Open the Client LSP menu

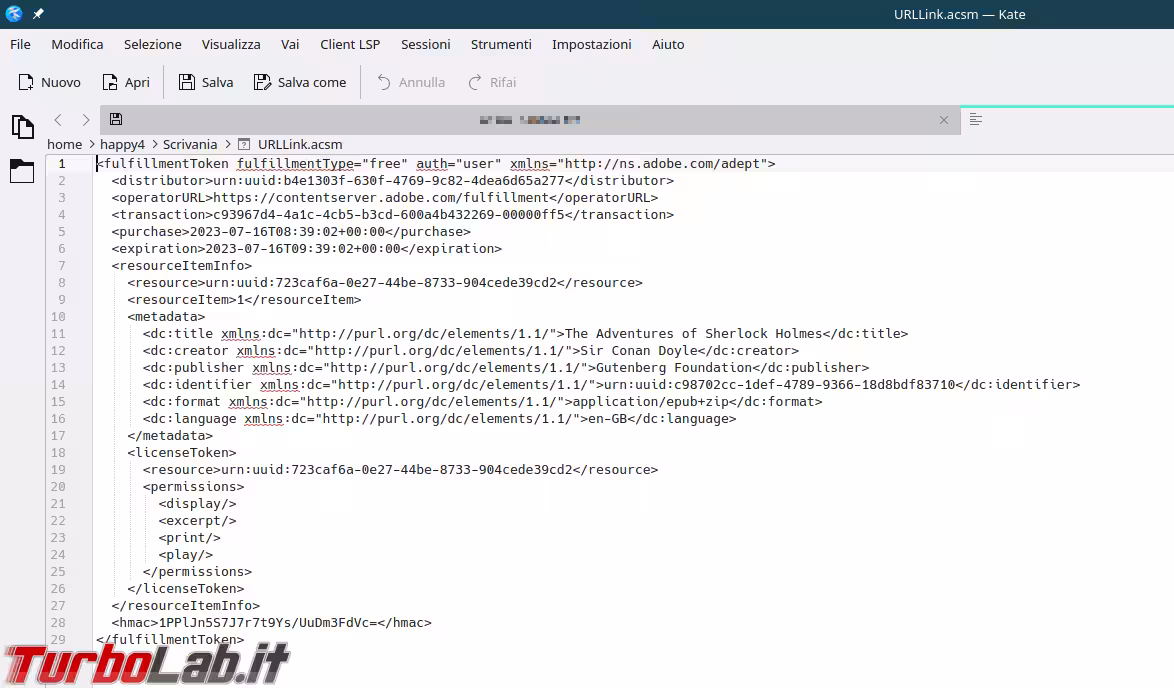click(350, 44)
